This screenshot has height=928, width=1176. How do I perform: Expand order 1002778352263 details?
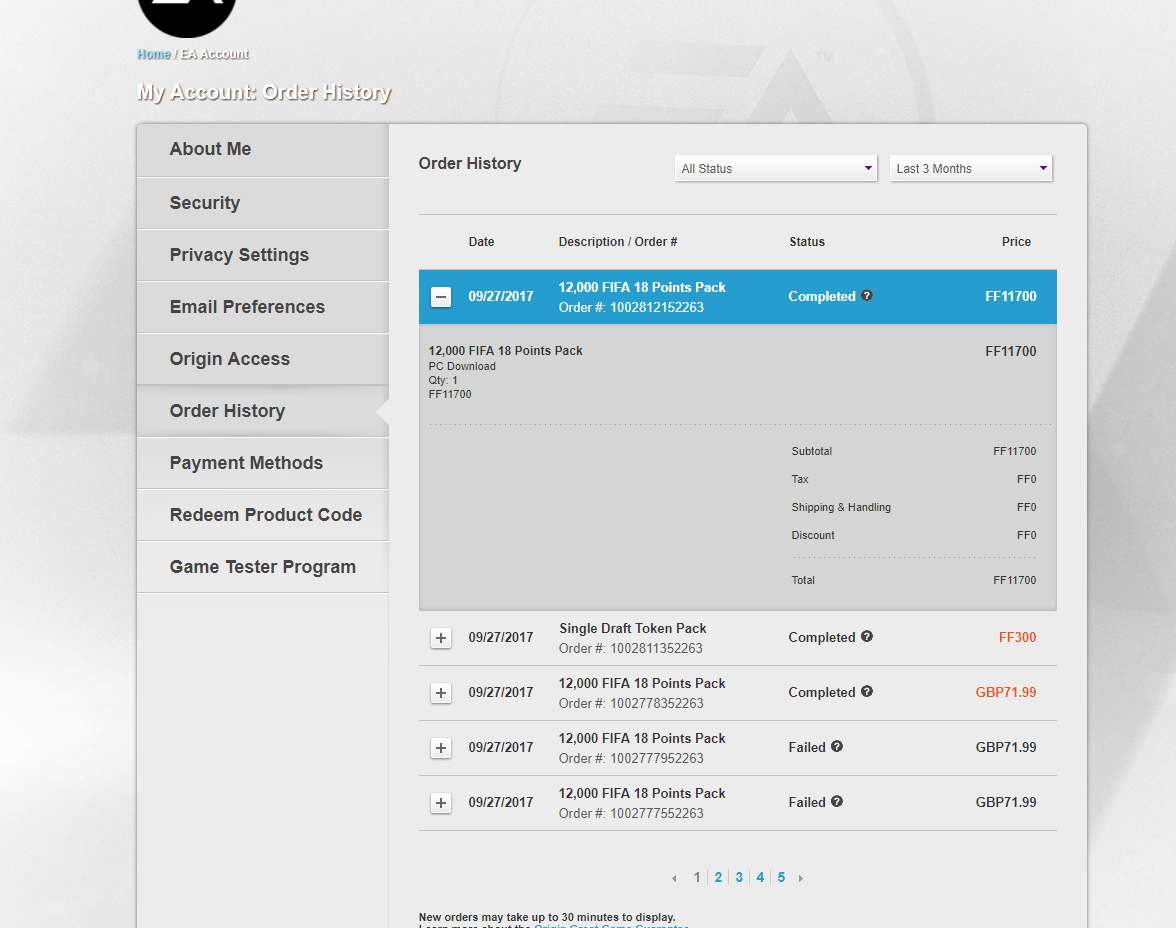pyautogui.click(x=441, y=693)
